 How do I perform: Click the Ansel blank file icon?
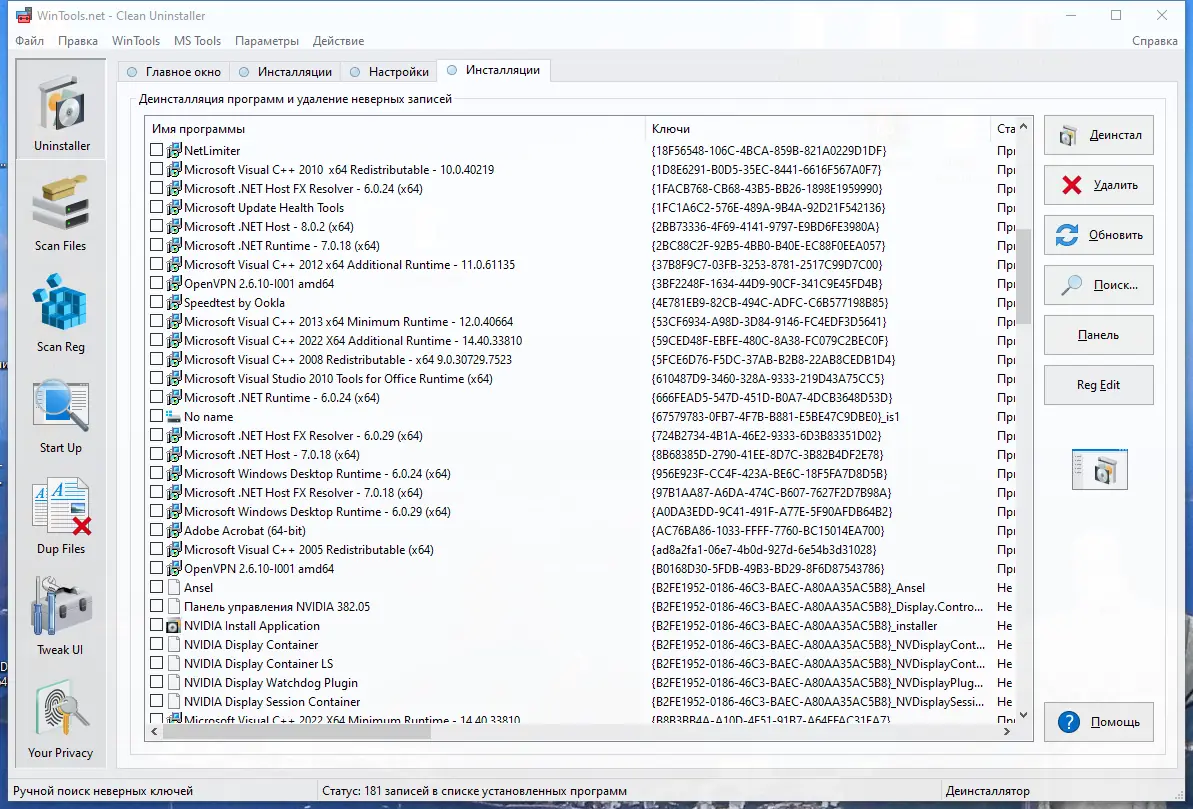click(173, 588)
